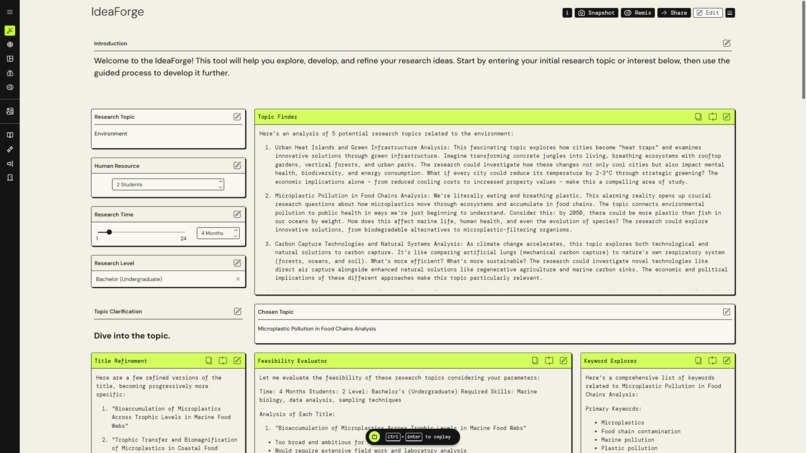Click the Research Topic 'Environment' field
Image resolution: width=806 pixels, height=453 pixels.
click(x=168, y=134)
